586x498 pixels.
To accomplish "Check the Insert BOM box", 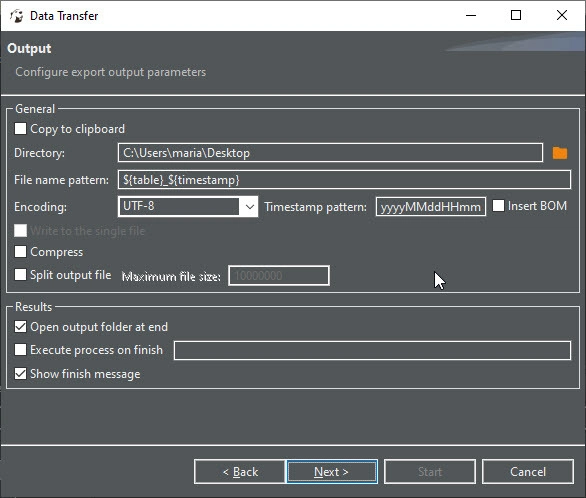I will pos(498,206).
